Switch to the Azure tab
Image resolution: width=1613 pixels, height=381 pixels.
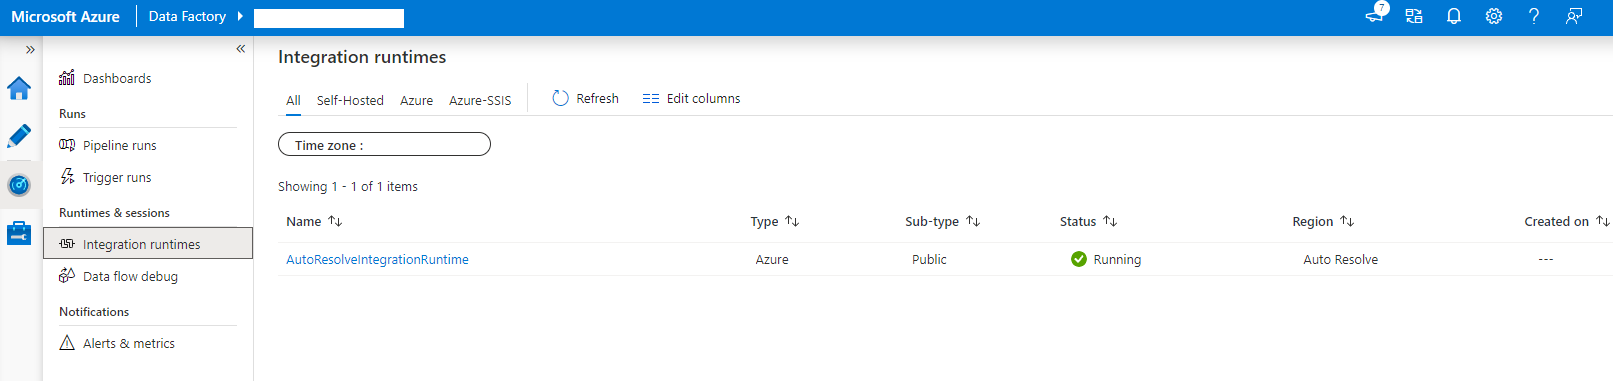tap(416, 100)
